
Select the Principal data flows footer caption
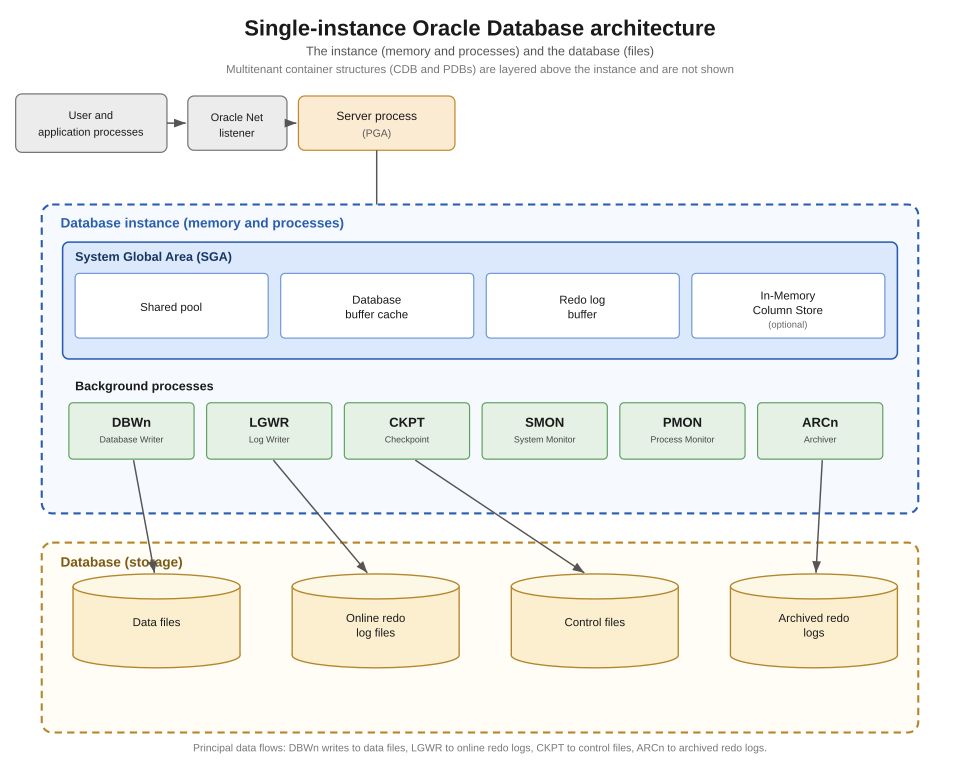pyautogui.click(x=480, y=748)
